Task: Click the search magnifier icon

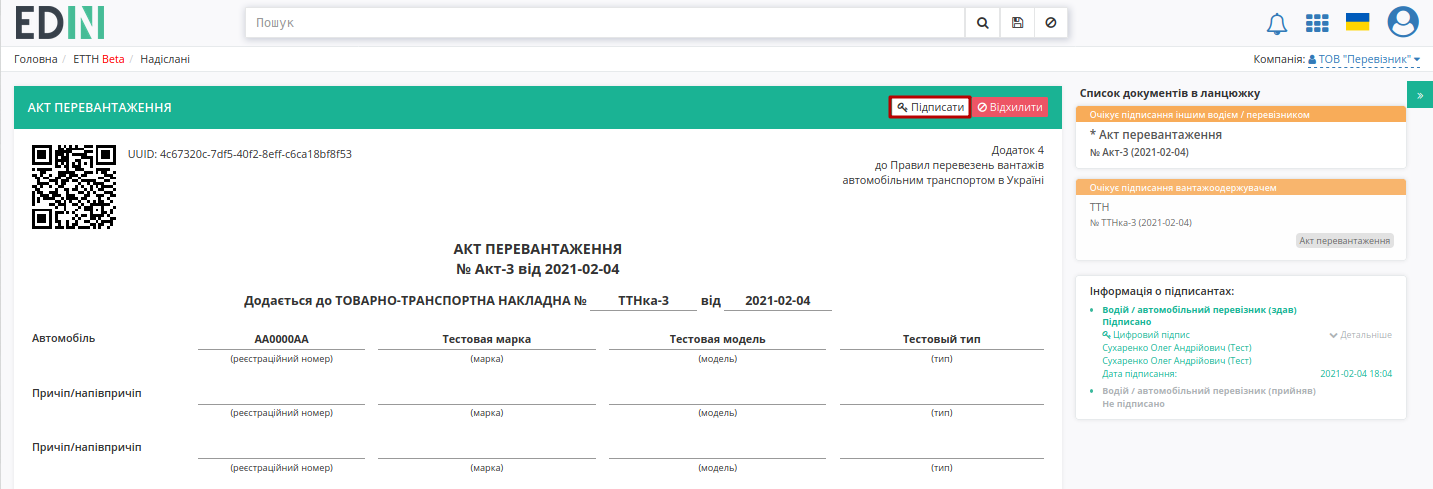Action: (x=982, y=22)
